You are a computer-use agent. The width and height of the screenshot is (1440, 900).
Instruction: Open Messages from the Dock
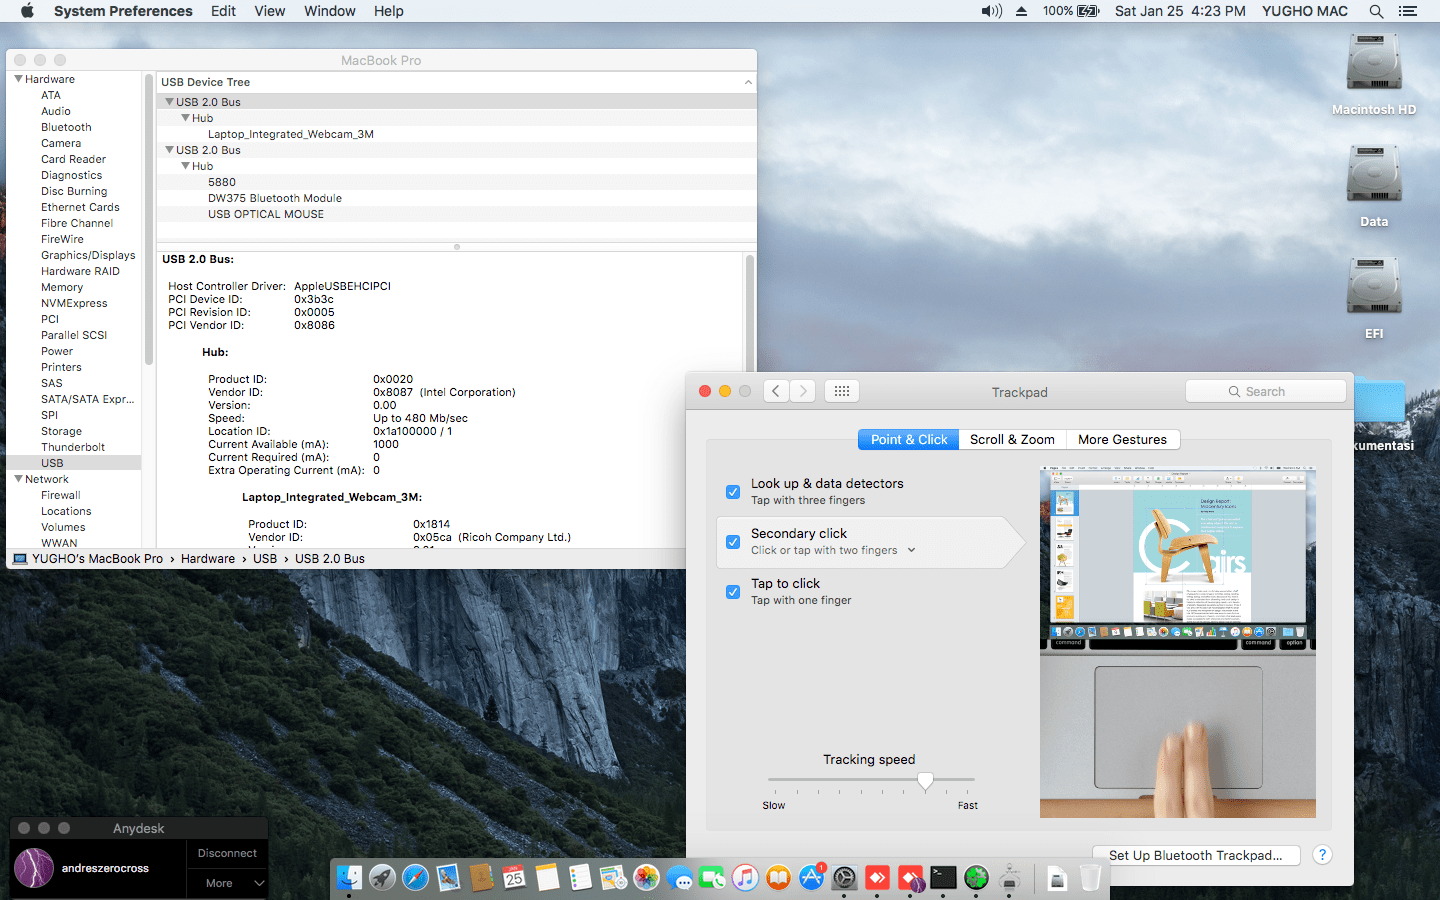coord(679,878)
